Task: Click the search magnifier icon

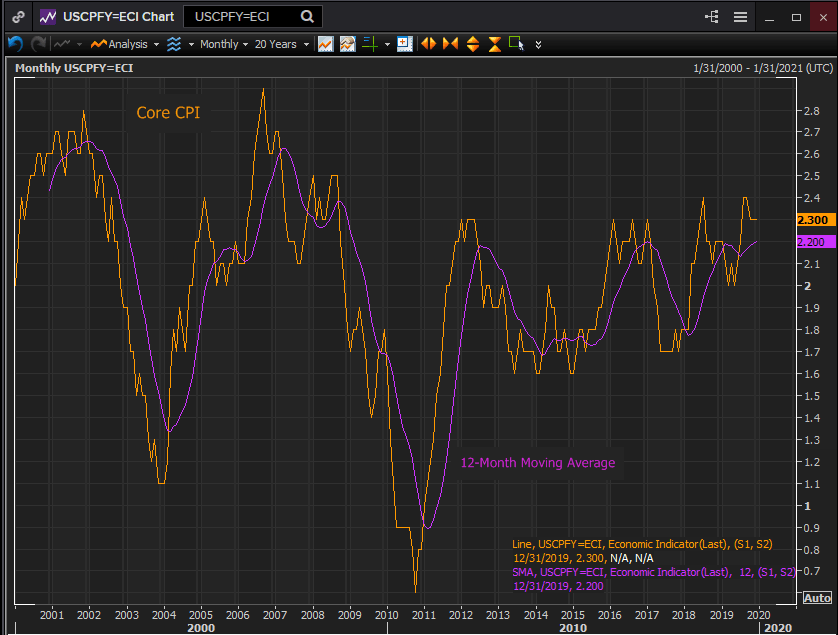Action: 307,17
